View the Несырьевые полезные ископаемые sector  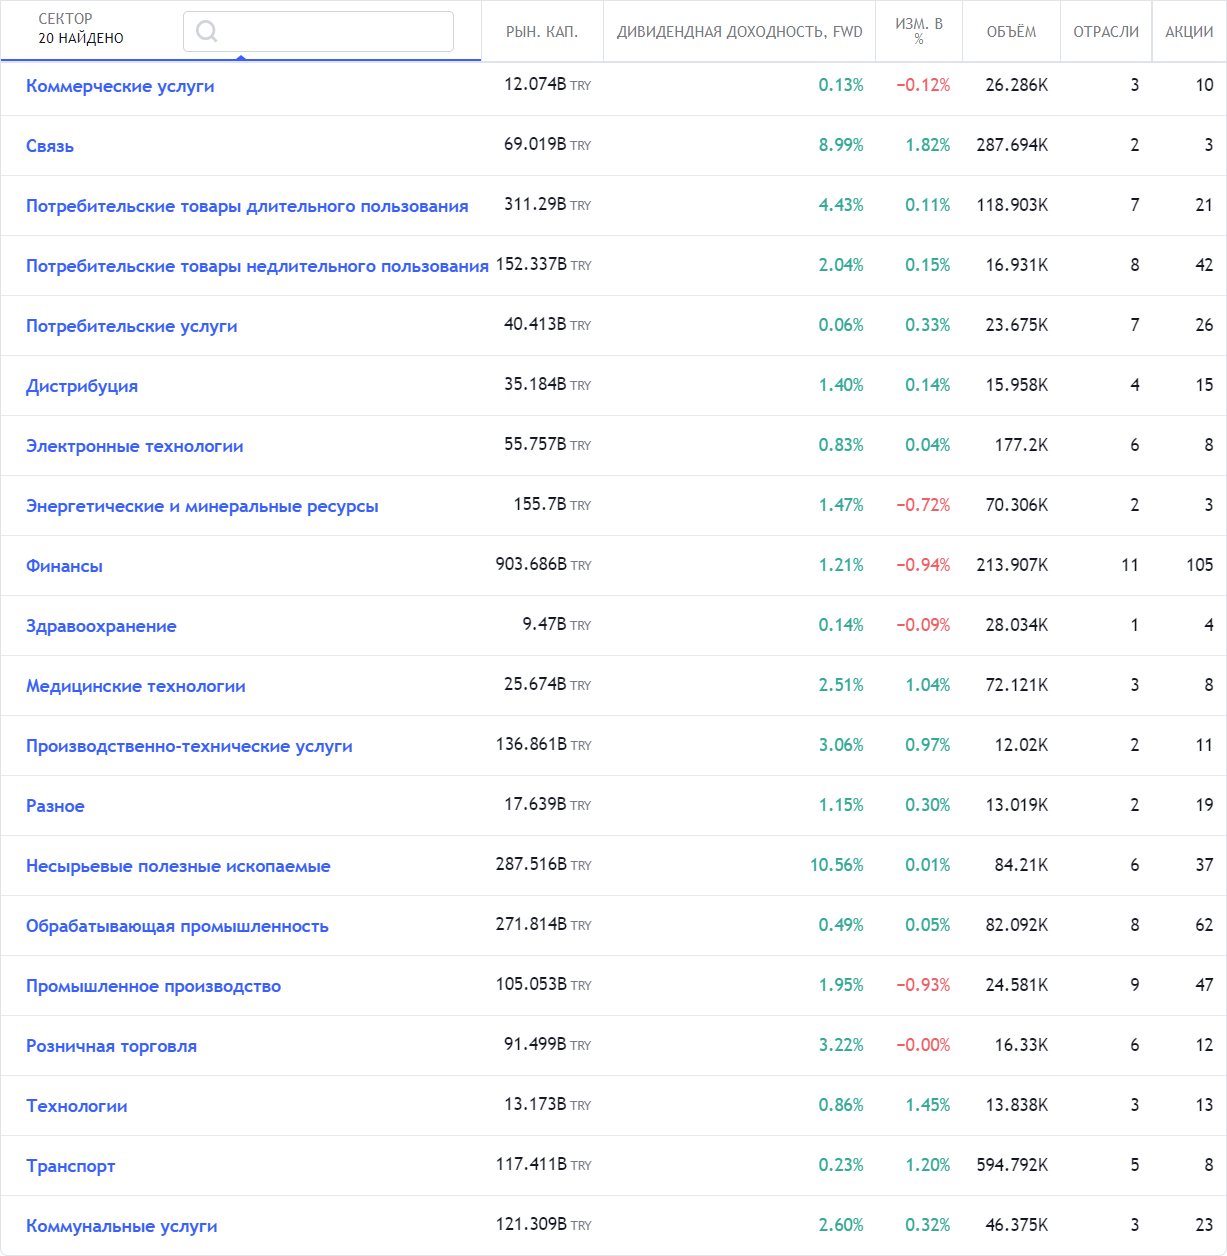178,866
